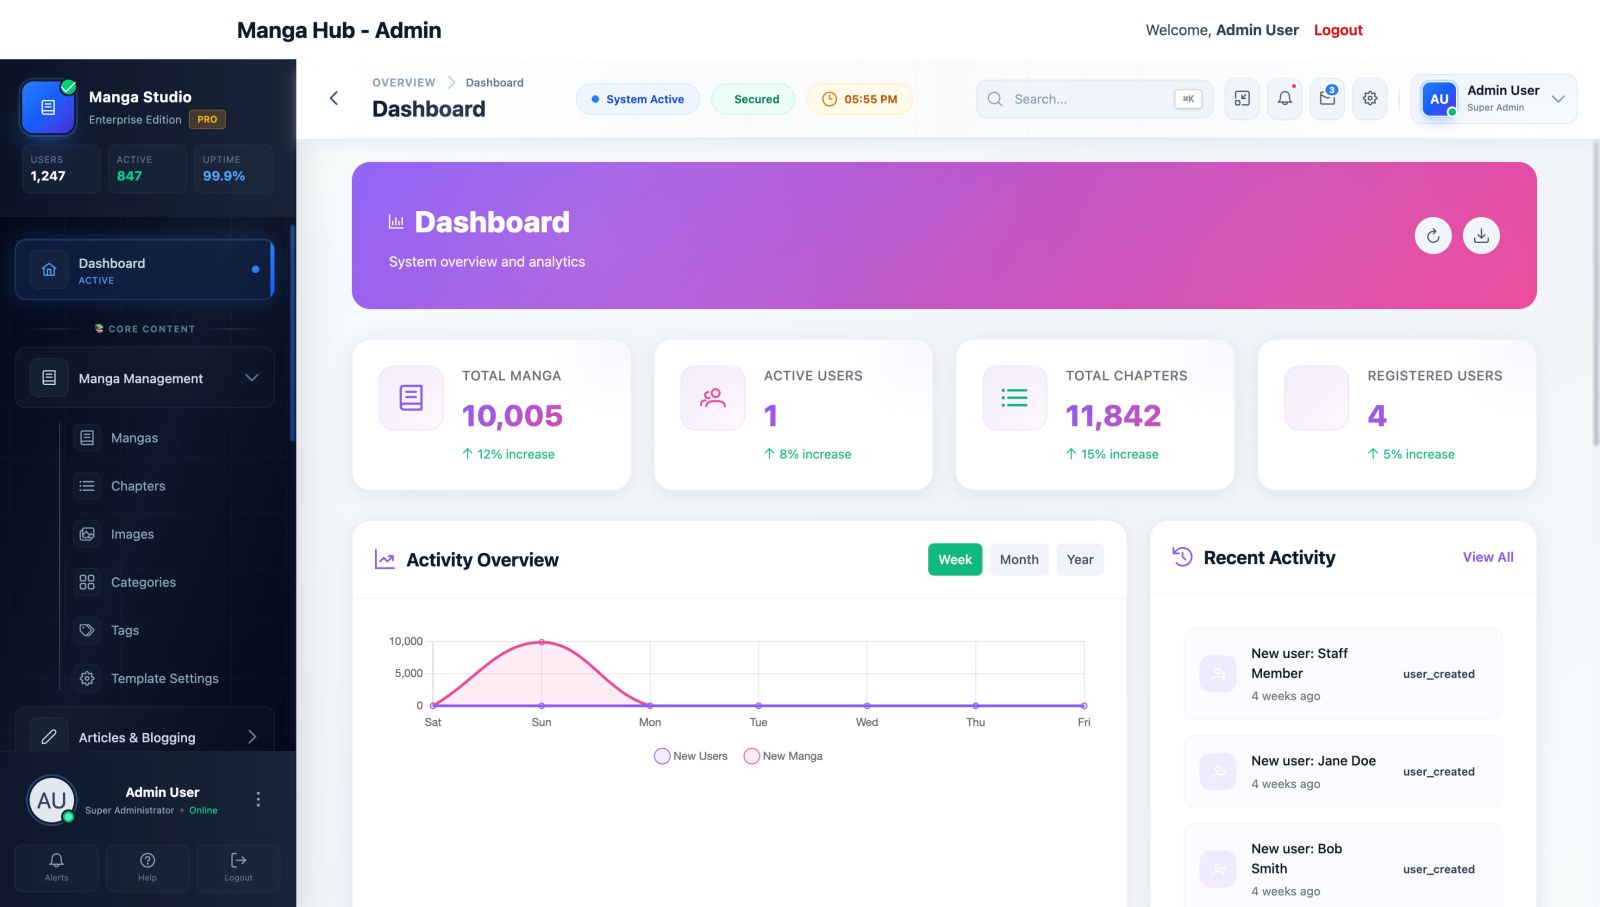
Task: Open Help in the sidebar footer
Action: (147, 867)
